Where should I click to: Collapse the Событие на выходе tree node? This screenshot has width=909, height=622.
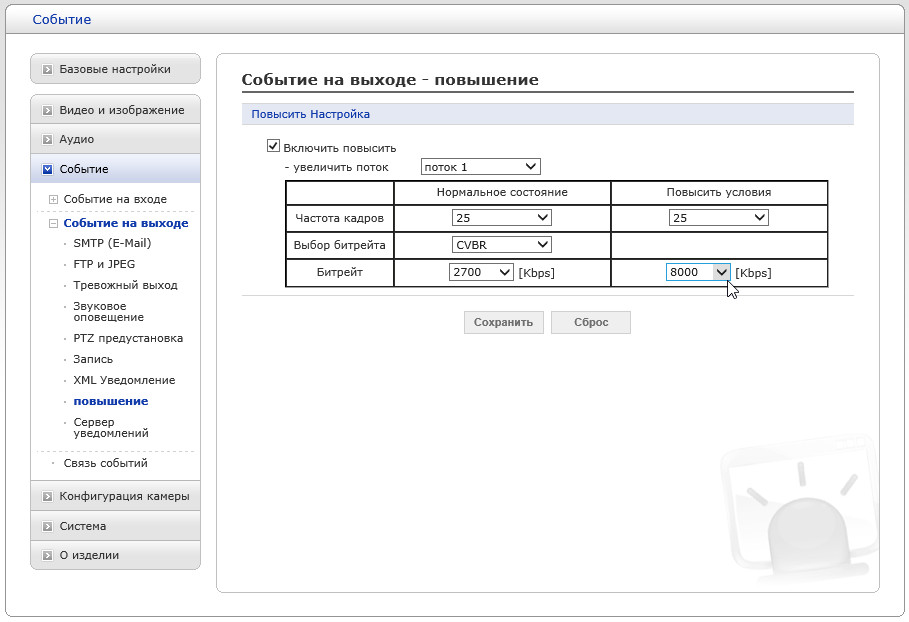click(54, 224)
